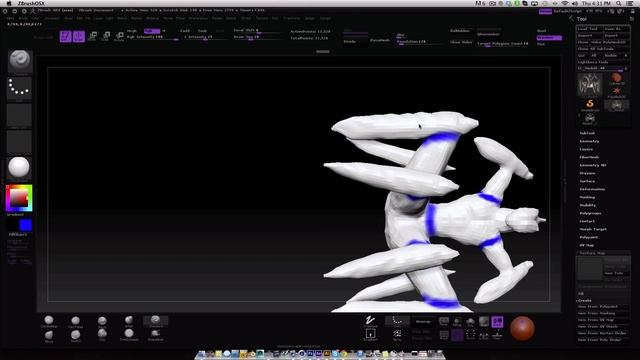
Task: Open the Wi-Fi status menu
Action: tap(564, 3)
